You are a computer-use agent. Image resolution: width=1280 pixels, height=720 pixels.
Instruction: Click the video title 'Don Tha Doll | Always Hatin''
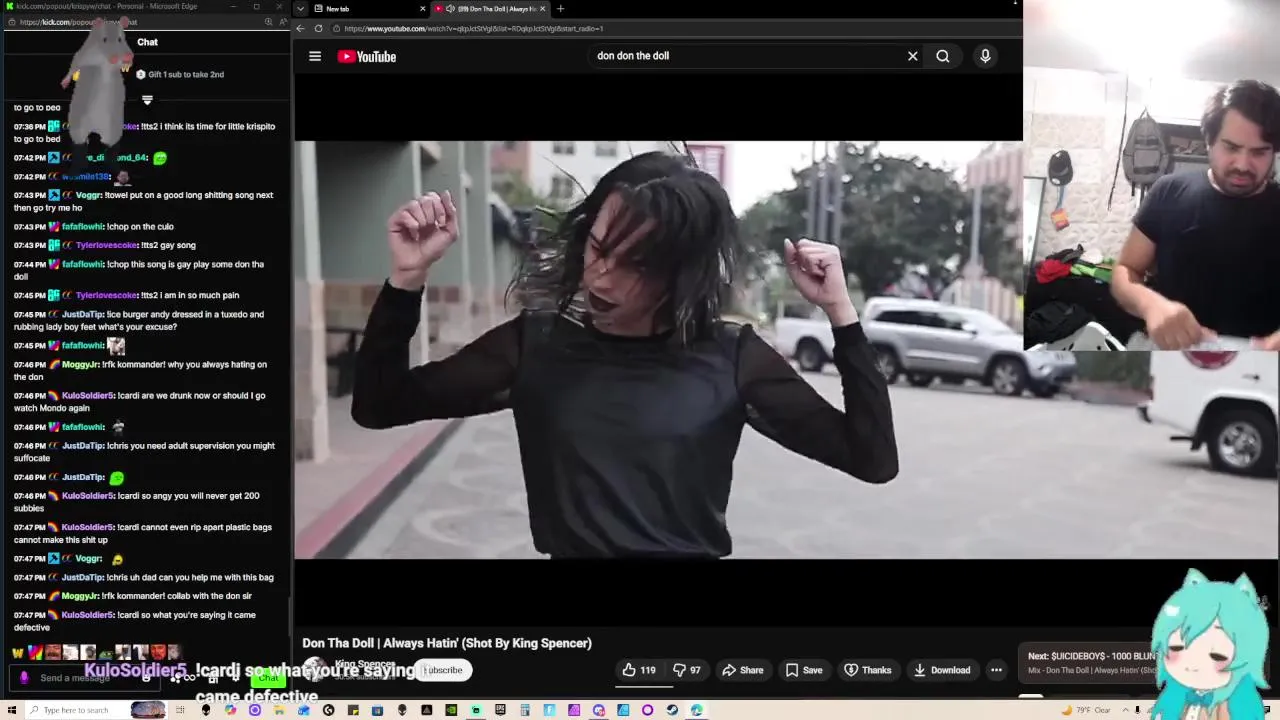coord(447,643)
